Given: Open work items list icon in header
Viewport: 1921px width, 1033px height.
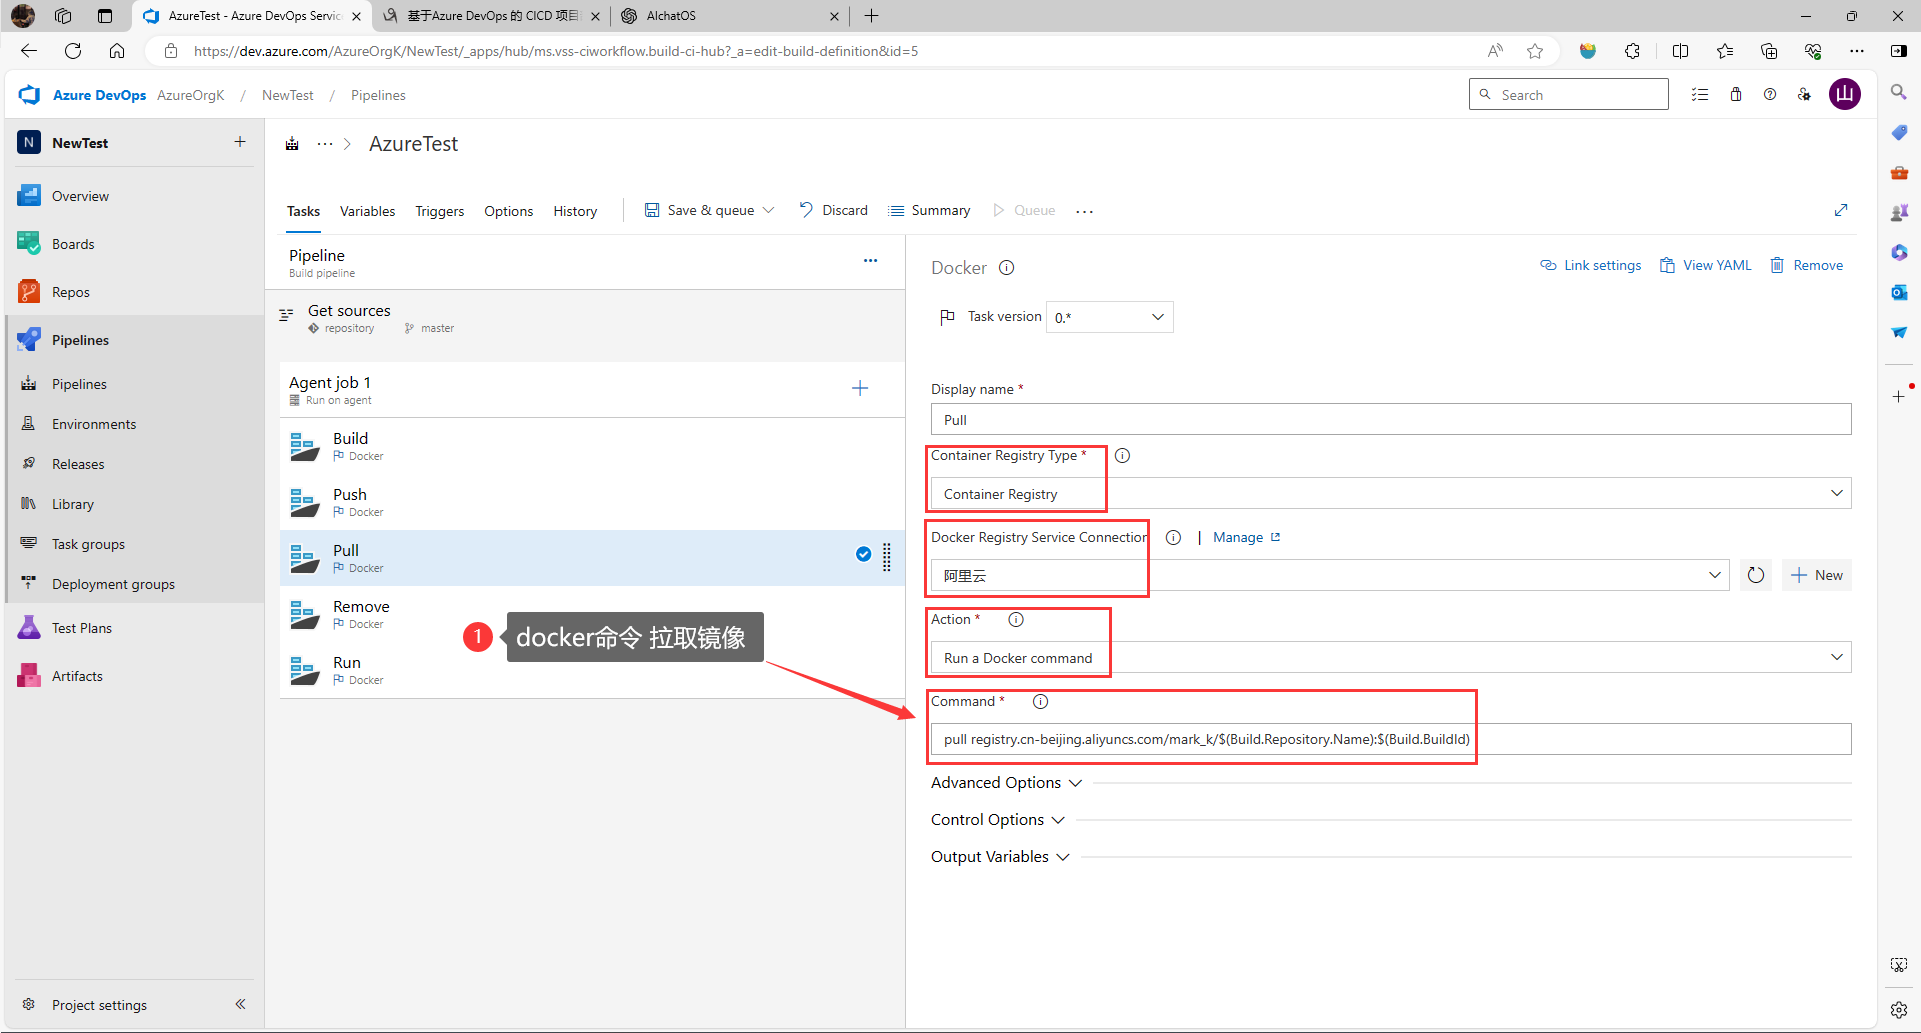Looking at the screenshot, I should 1700,95.
